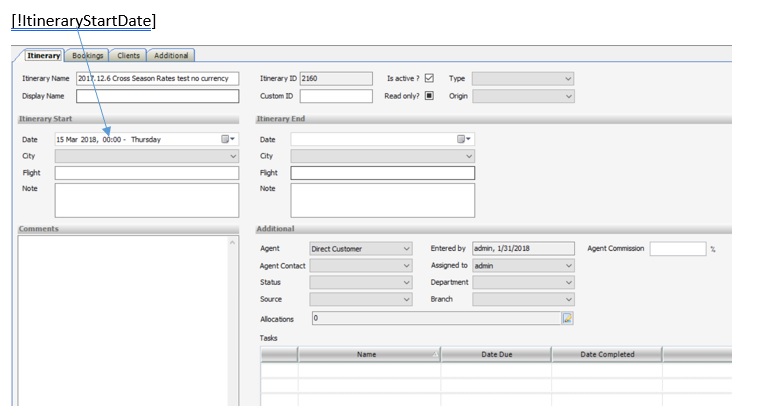
Task: Click the Allocations browse icon
Action: pos(567,319)
